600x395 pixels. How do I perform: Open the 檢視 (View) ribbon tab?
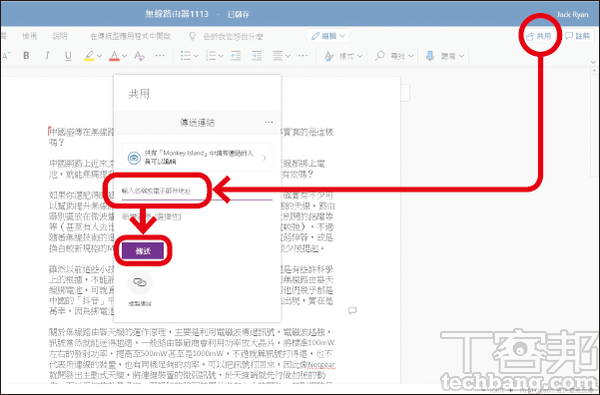tap(29, 36)
